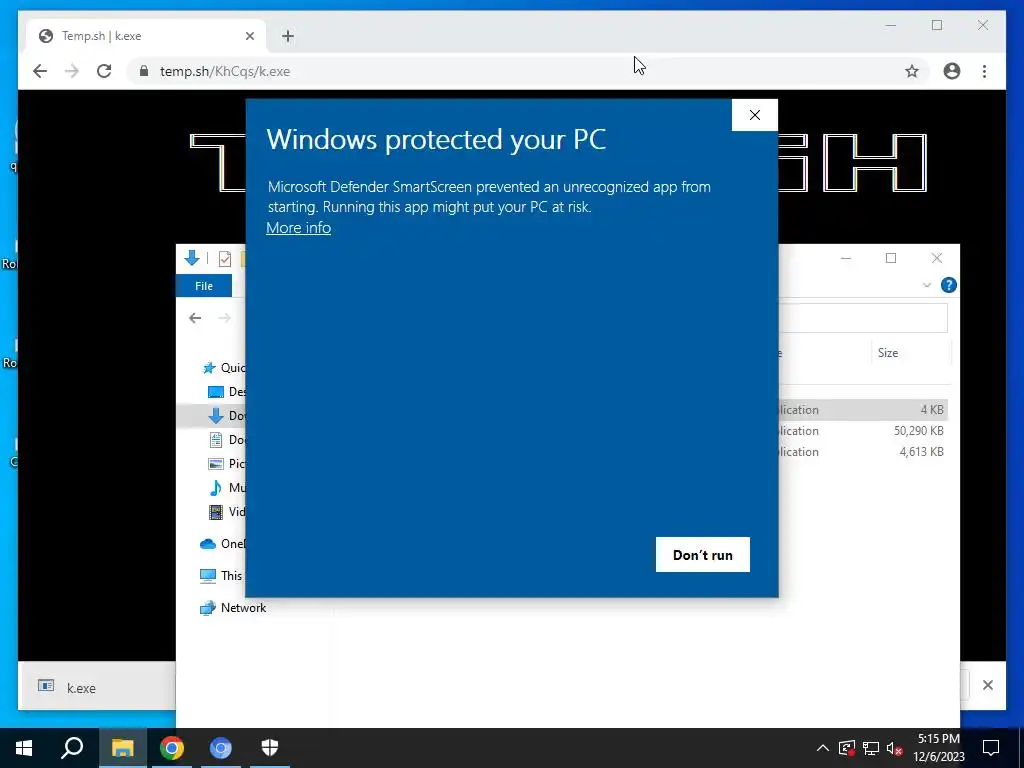The image size is (1024, 768).
Task: Expand the File Explorer ribbon chevron
Action: pyautogui.click(x=926, y=285)
